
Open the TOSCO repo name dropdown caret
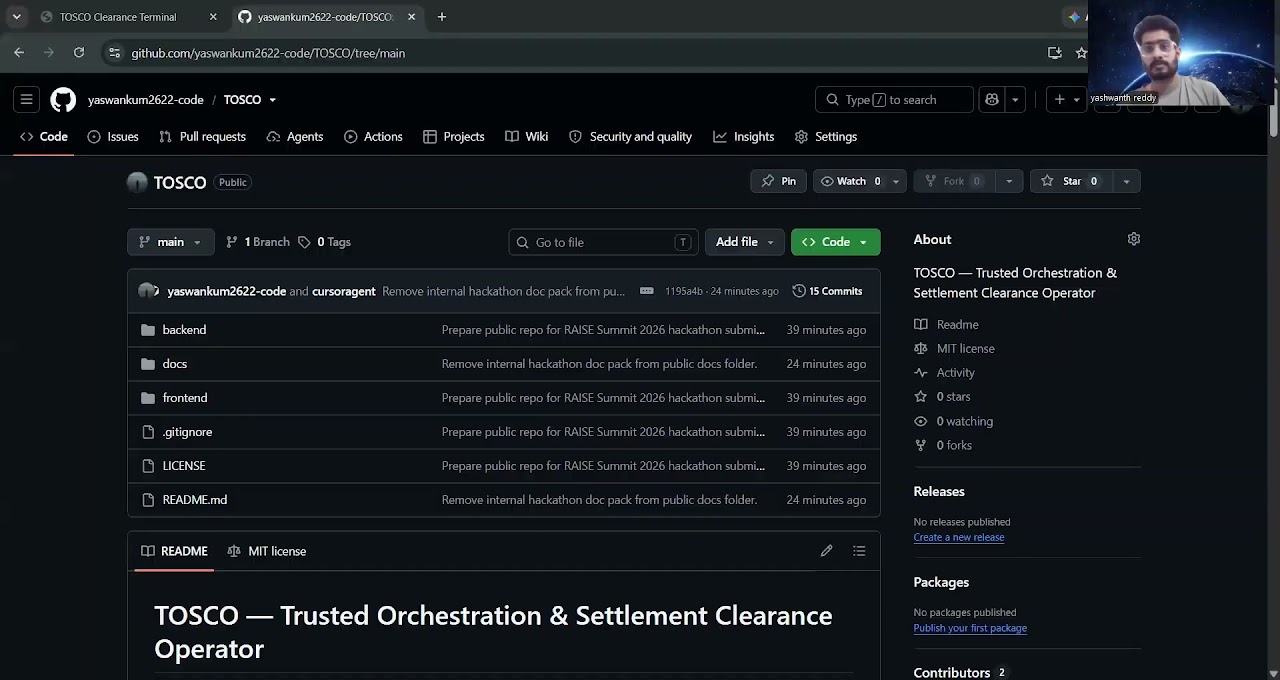pyautogui.click(x=272, y=100)
